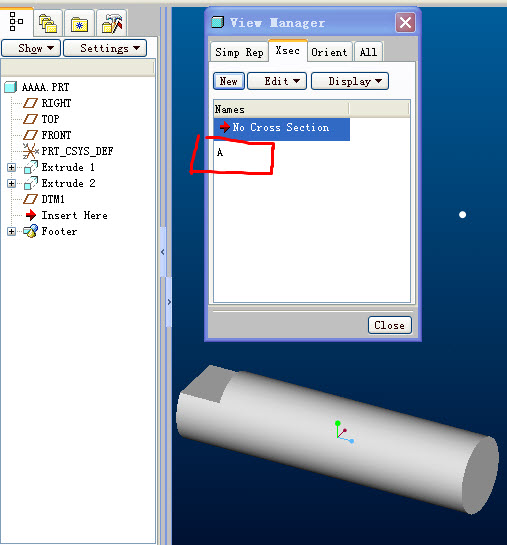The image size is (507, 545).
Task: Click New to create a cross section
Action: [229, 81]
